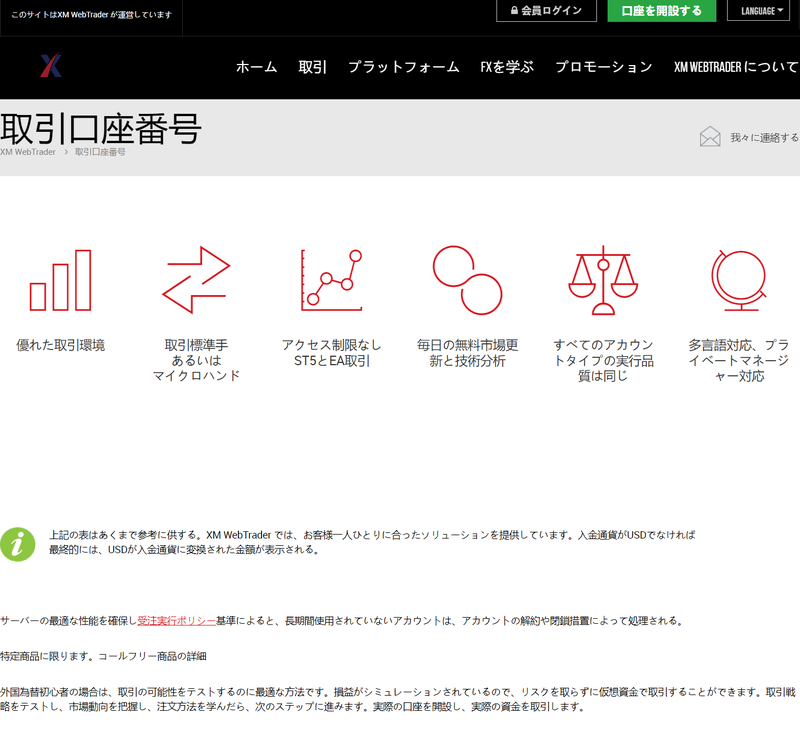
Task: Open the プラットフォーム menu
Action: click(404, 67)
